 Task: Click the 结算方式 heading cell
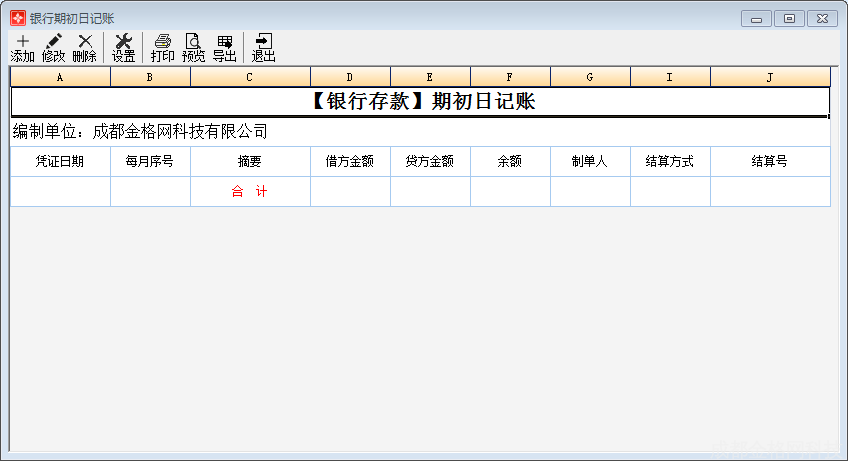click(670, 161)
